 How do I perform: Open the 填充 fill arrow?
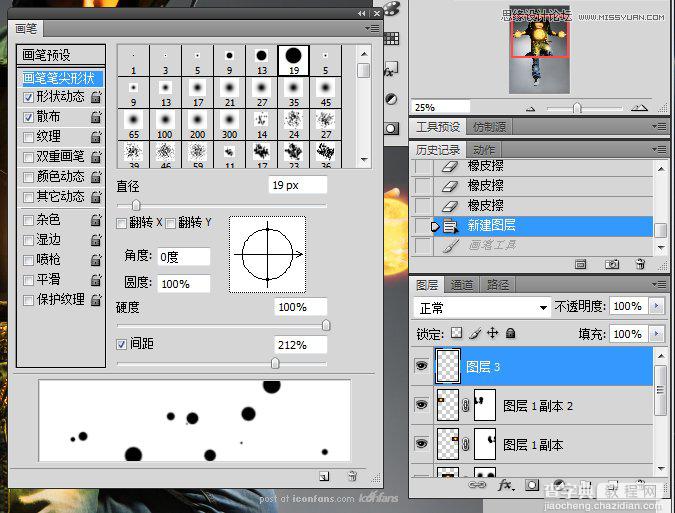point(656,334)
